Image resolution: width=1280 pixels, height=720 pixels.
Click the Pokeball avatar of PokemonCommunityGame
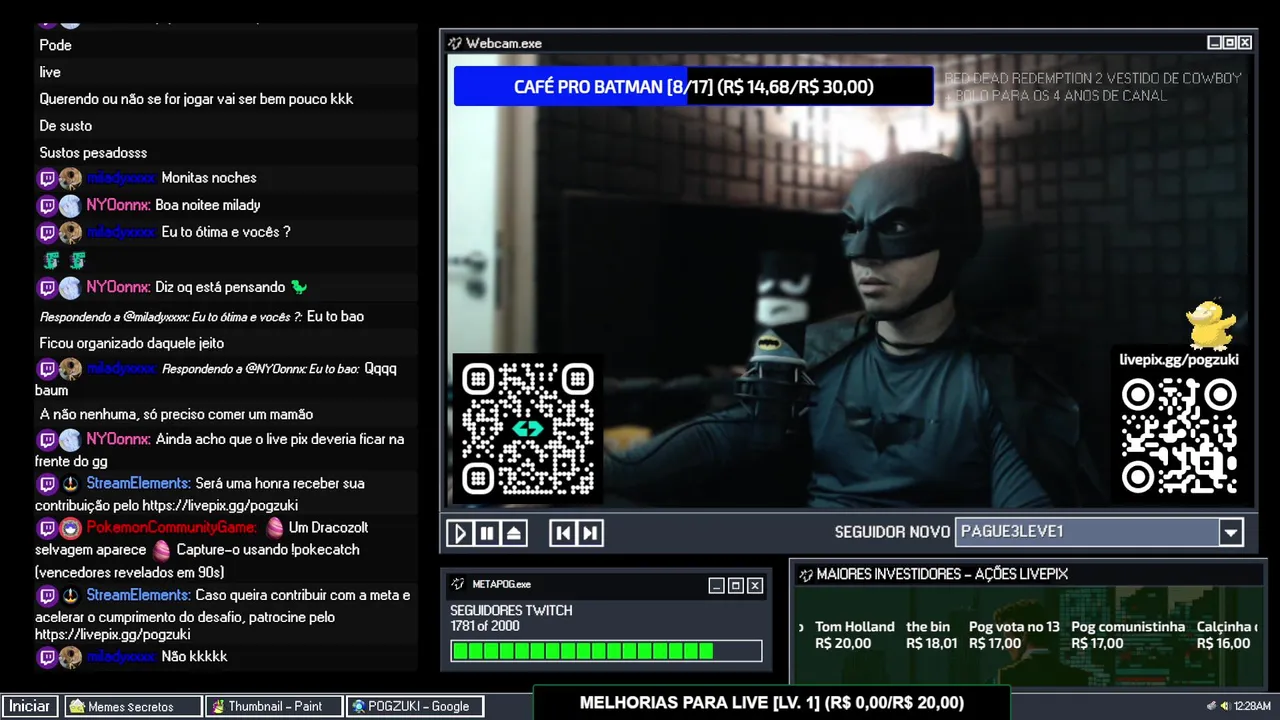pos(70,528)
